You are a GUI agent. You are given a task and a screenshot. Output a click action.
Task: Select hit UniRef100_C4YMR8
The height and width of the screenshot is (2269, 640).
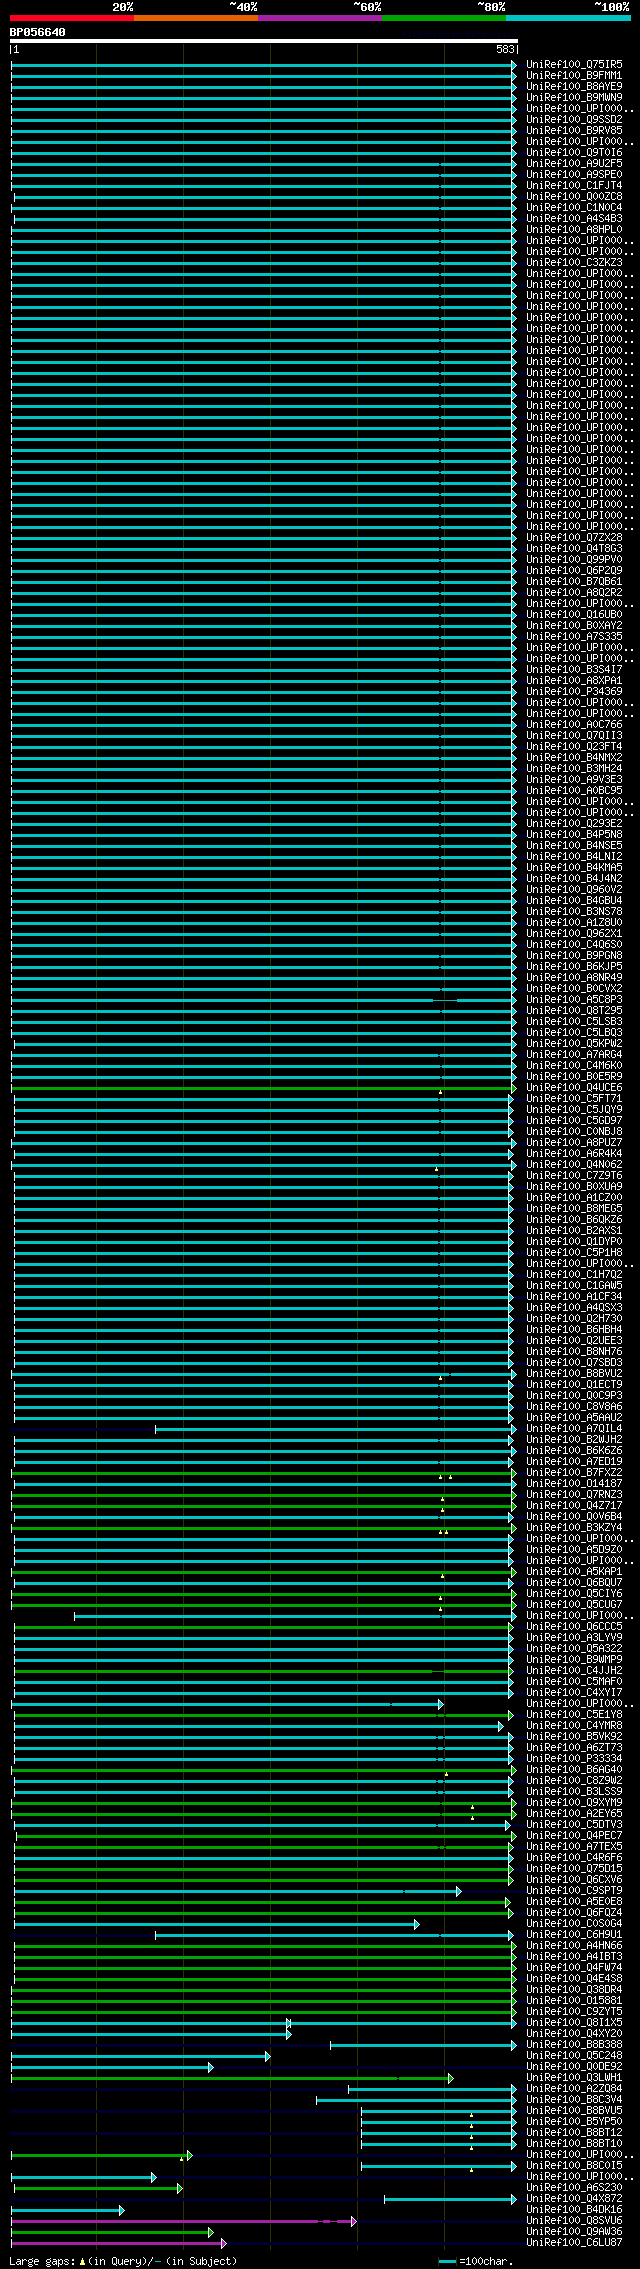click(574, 1725)
